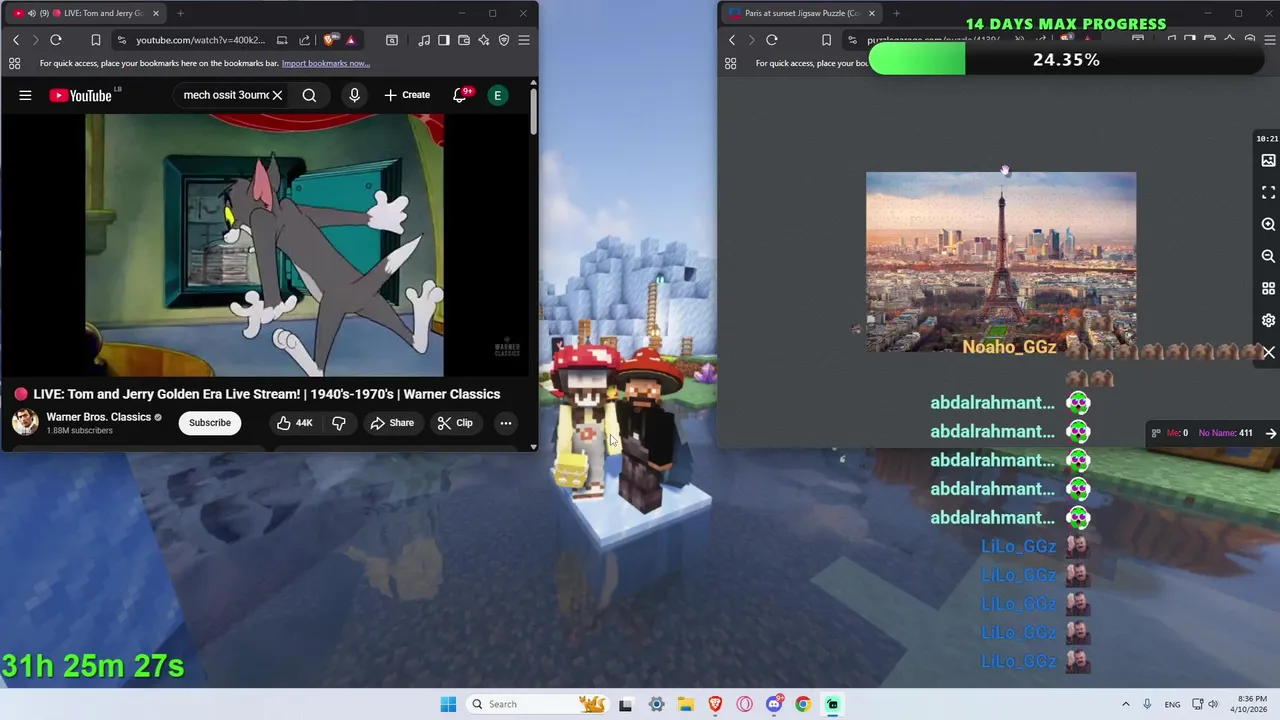
Task: Open Chrome from the taskbar
Action: 803,704
